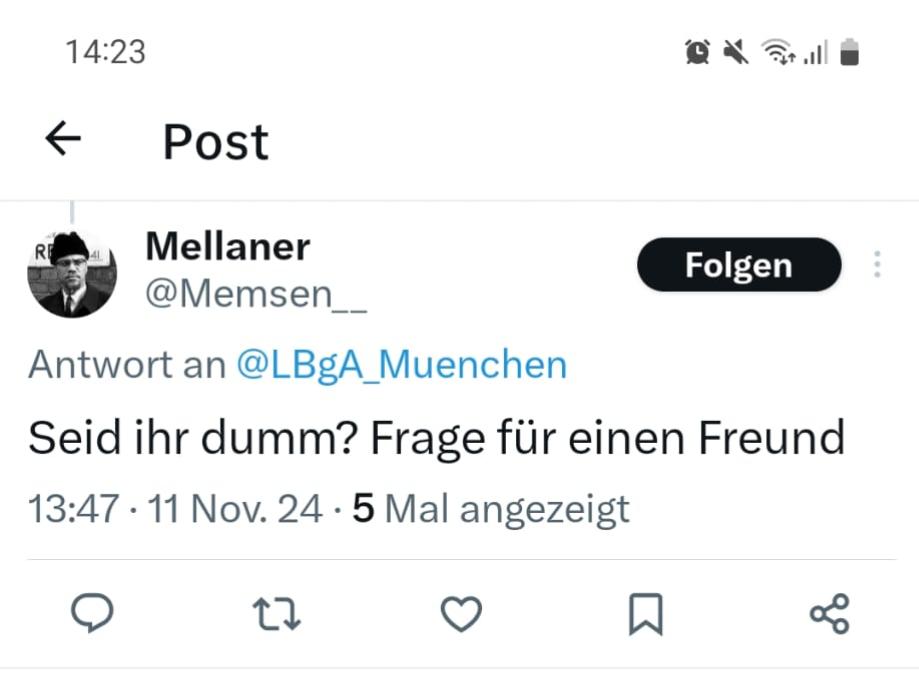
Task: Open the "5 Mal angezeigt" view count
Action: pos(491,510)
